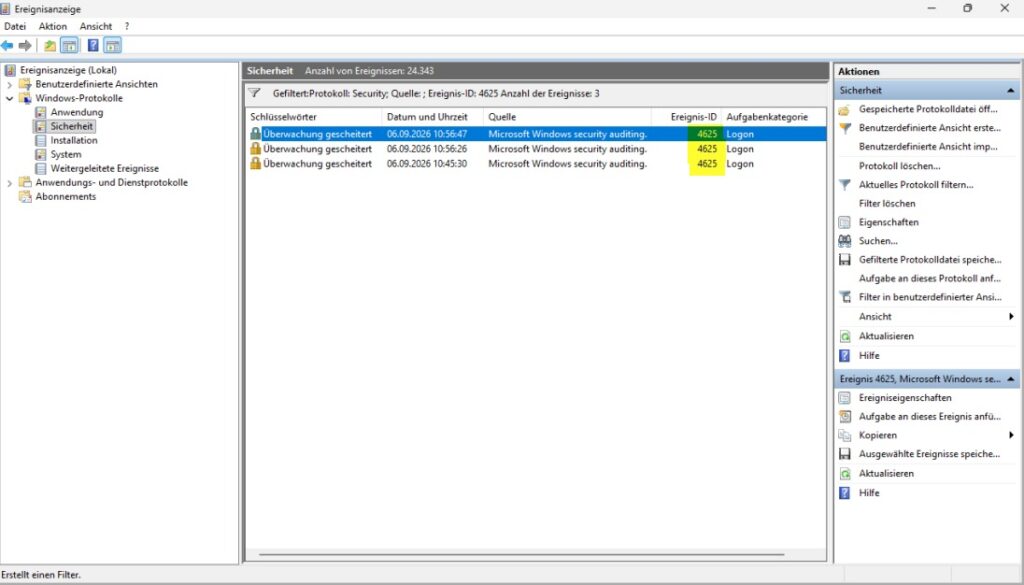
Task: Collapse the Windows-Protokolle tree node
Action: coord(9,99)
